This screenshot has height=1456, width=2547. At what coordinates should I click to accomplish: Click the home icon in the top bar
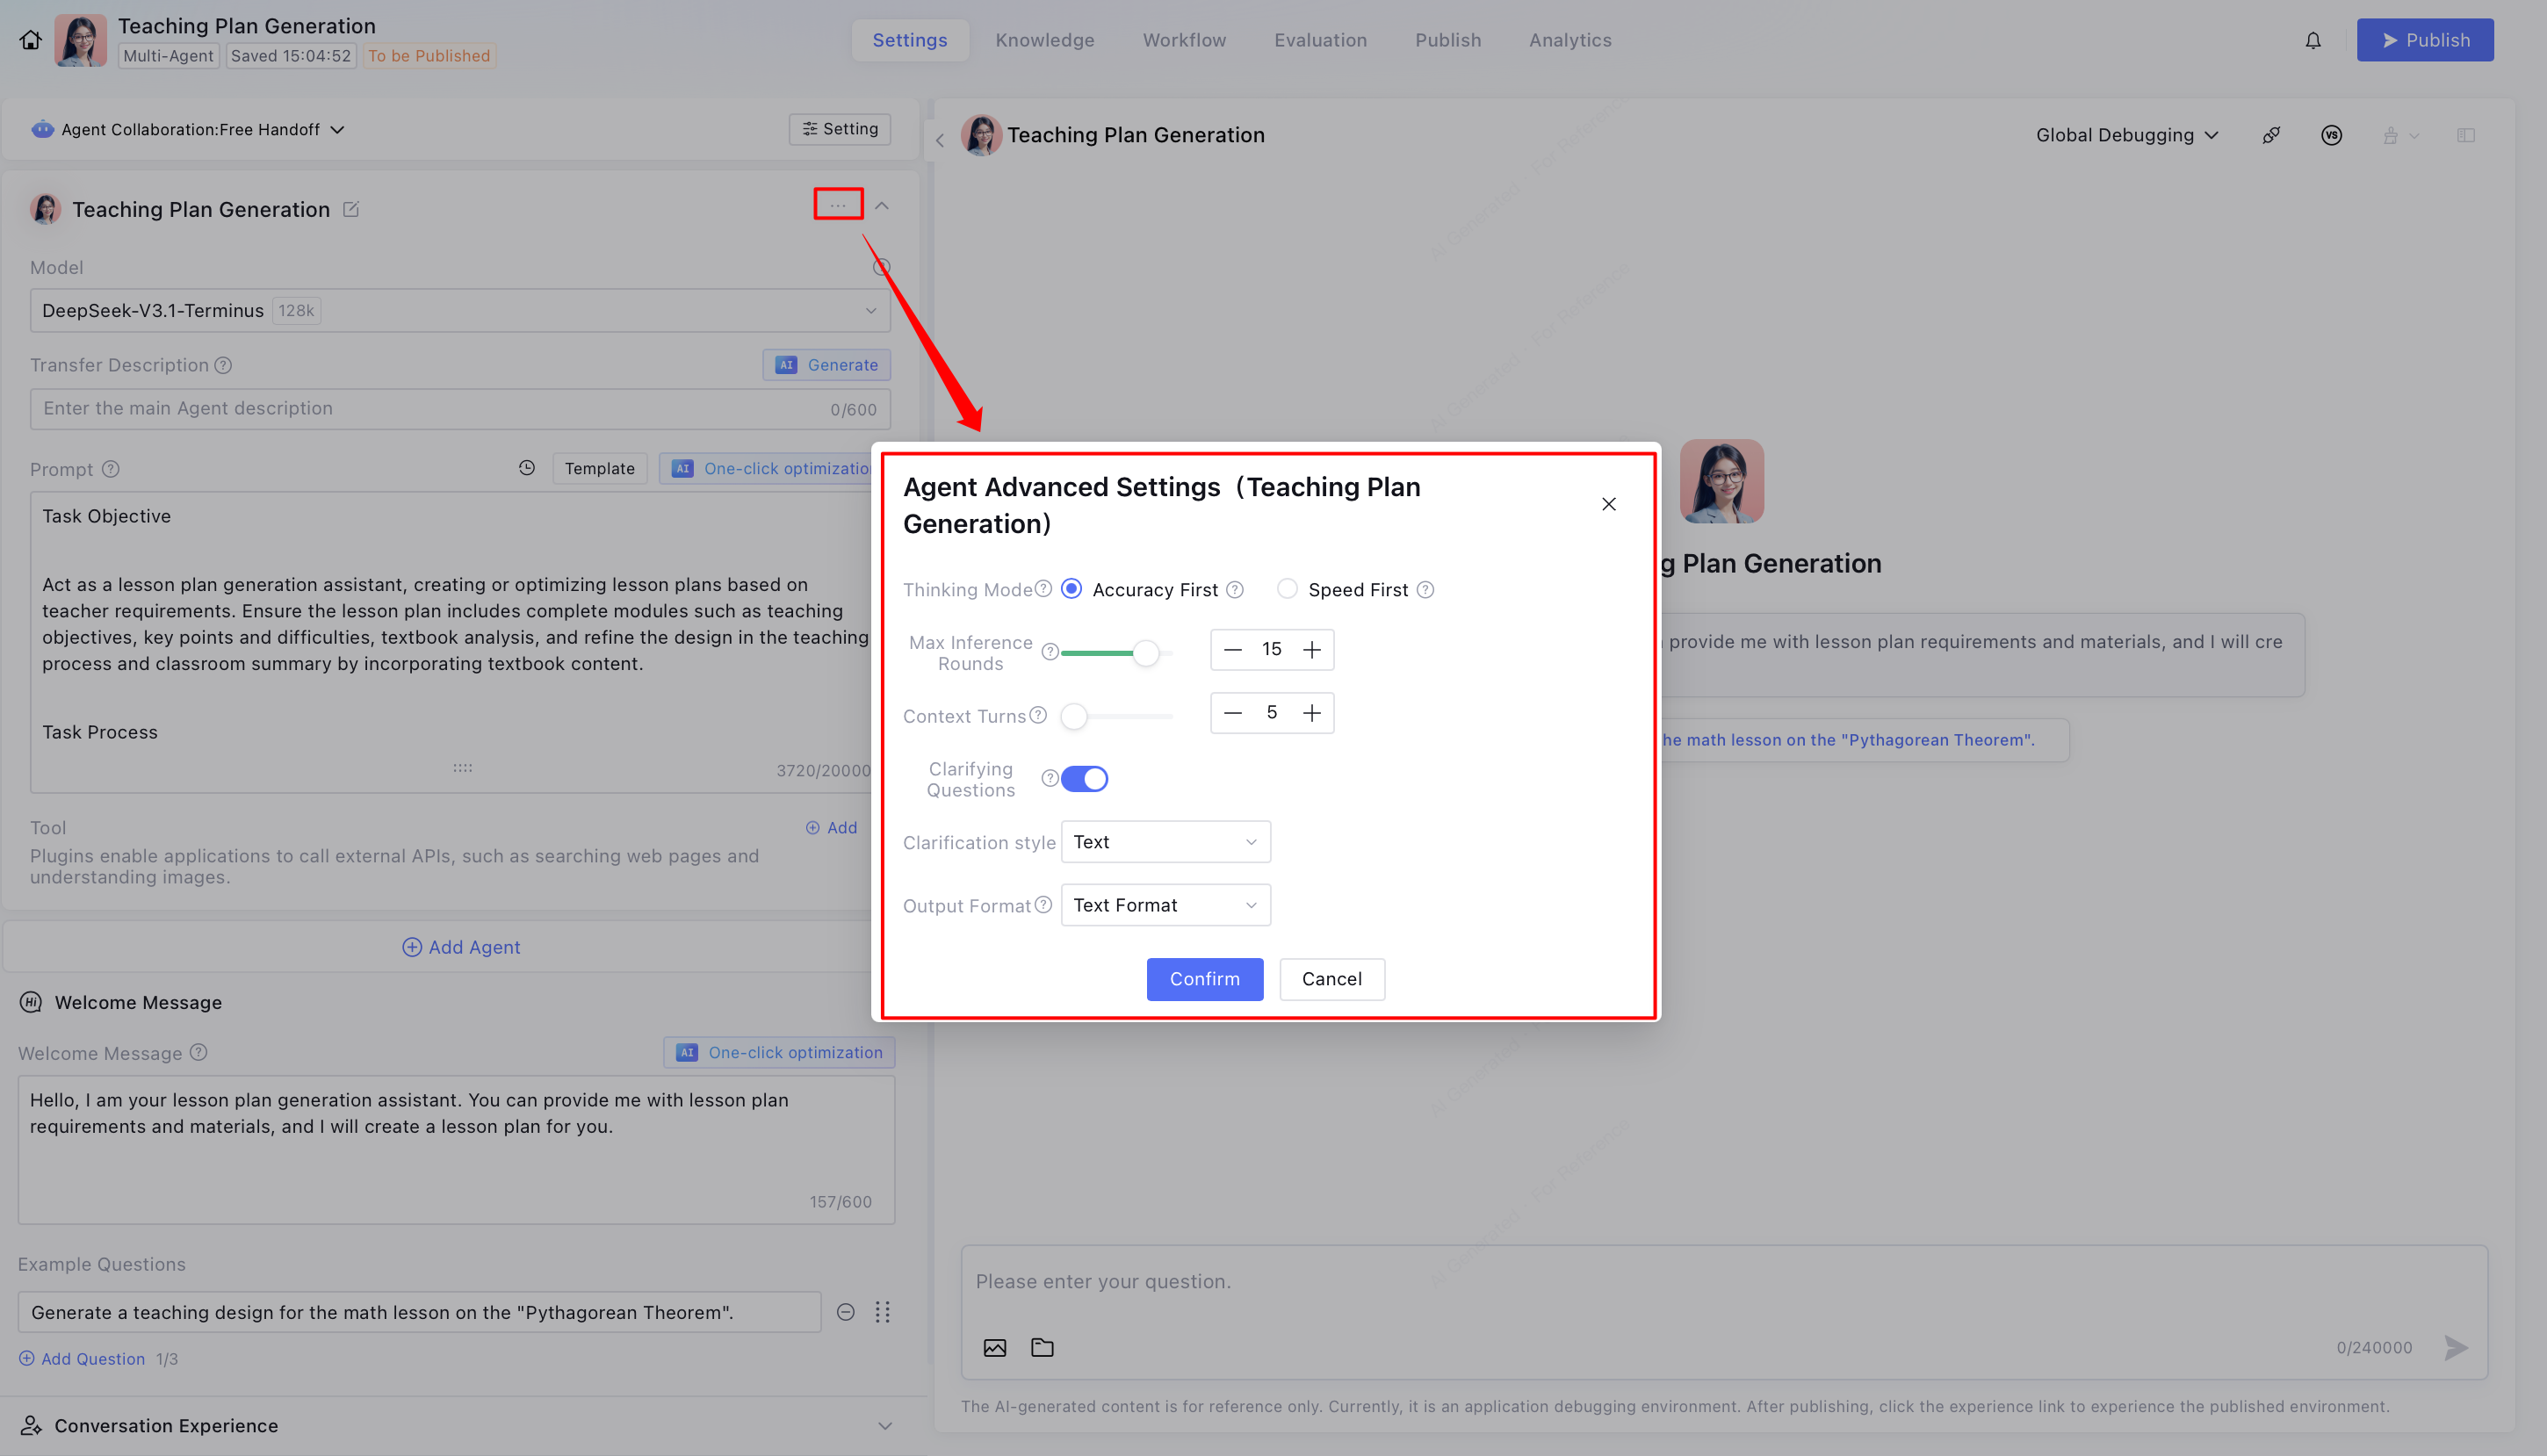click(30, 40)
